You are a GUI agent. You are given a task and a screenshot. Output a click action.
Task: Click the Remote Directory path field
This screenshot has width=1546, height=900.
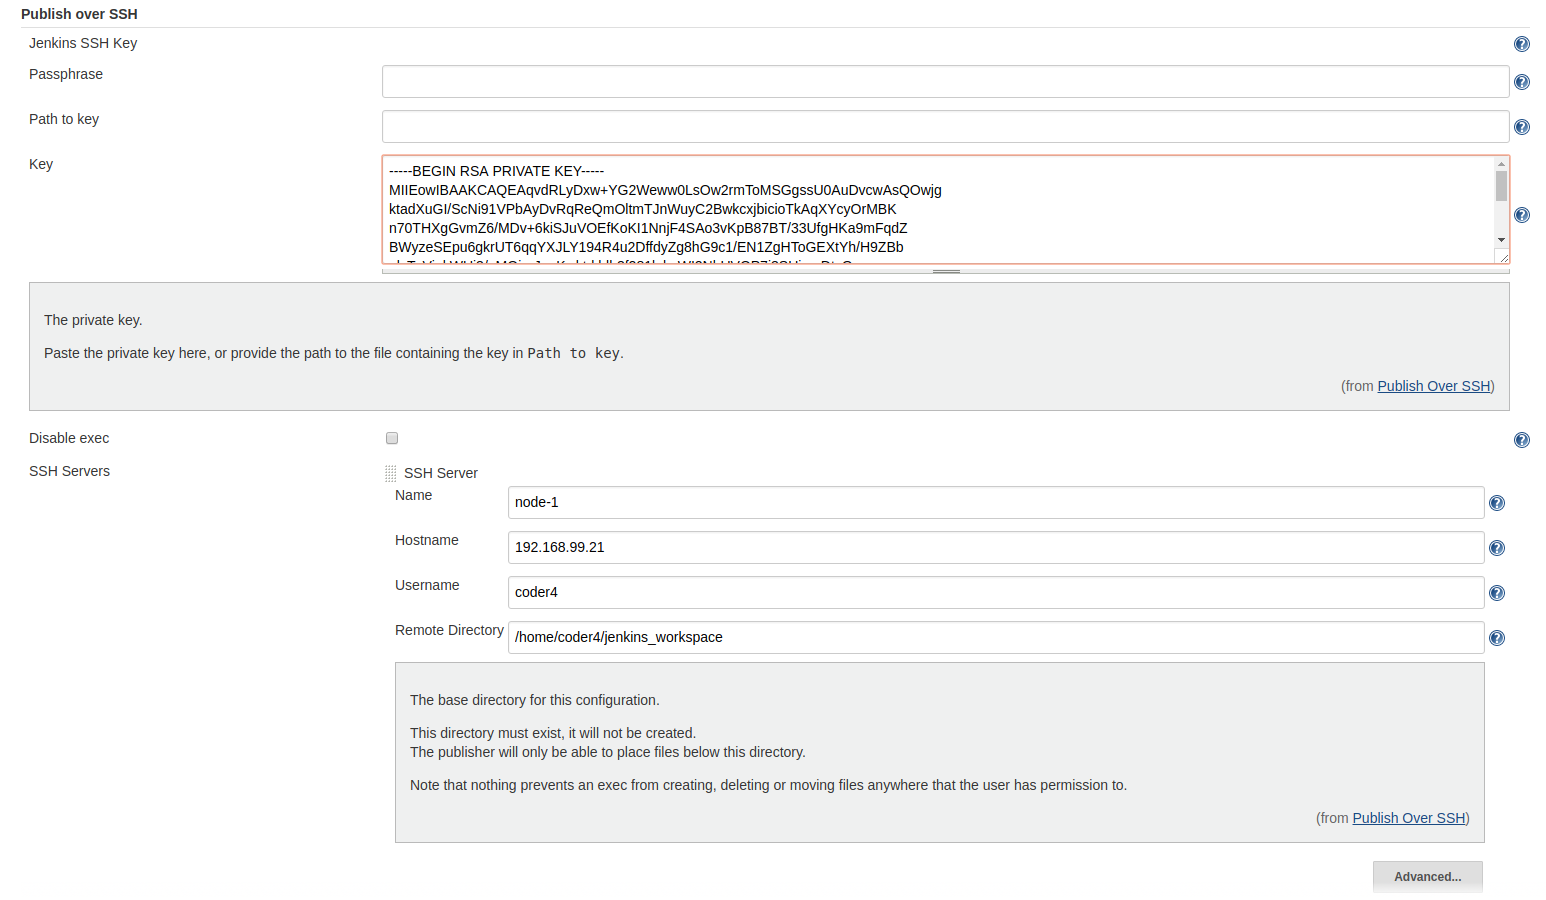coord(995,638)
